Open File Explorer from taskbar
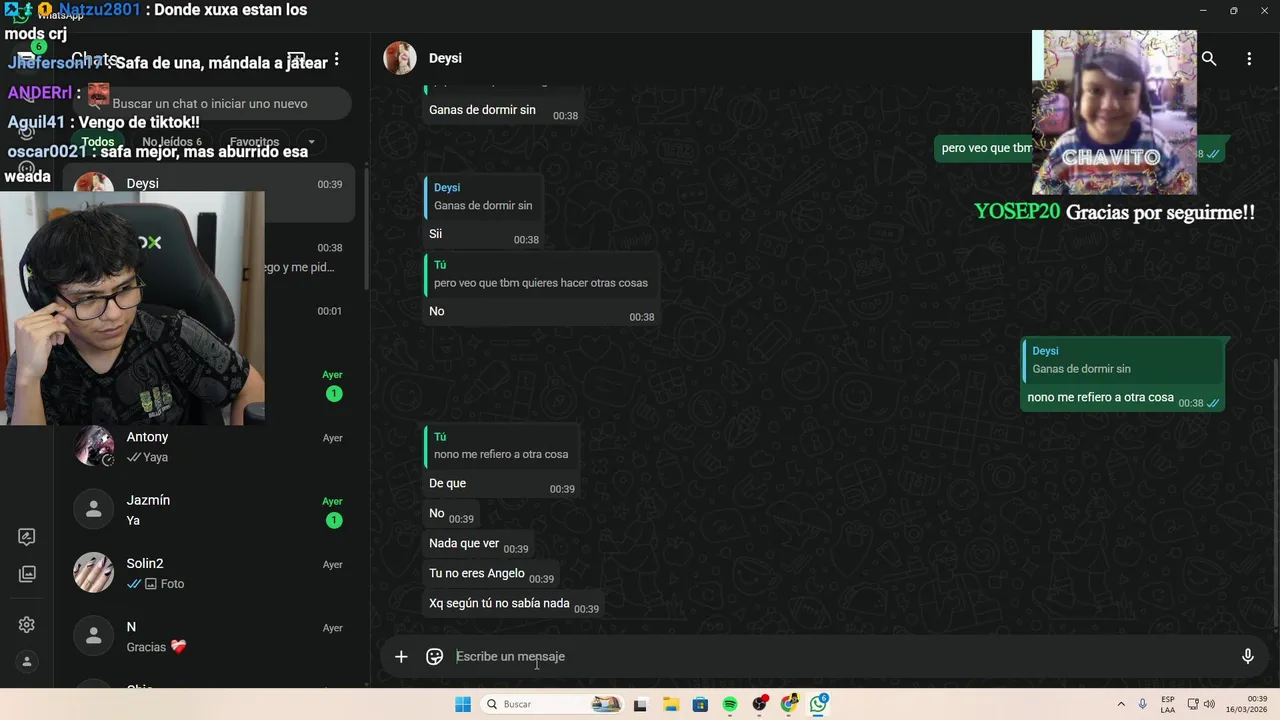Image resolution: width=1280 pixels, height=720 pixels. (671, 704)
